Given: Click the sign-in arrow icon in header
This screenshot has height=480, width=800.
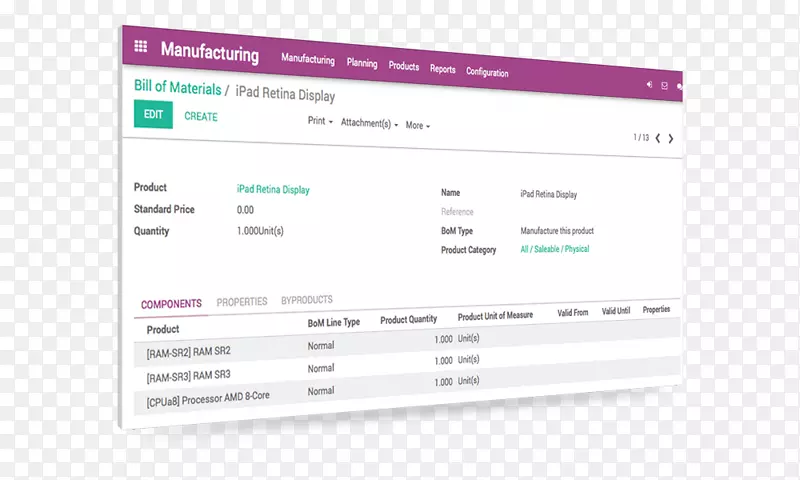Looking at the screenshot, I should (650, 84).
